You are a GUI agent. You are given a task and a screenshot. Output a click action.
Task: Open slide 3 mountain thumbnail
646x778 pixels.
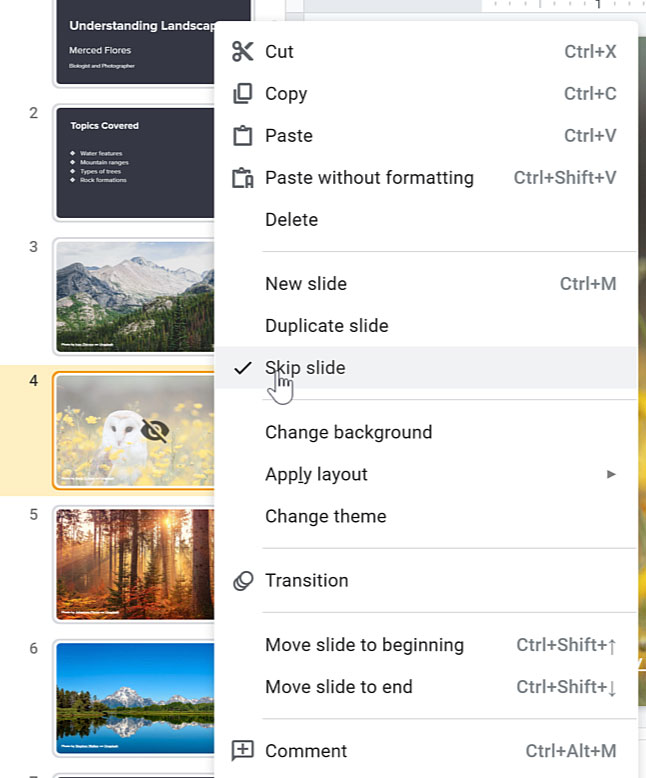coord(136,296)
